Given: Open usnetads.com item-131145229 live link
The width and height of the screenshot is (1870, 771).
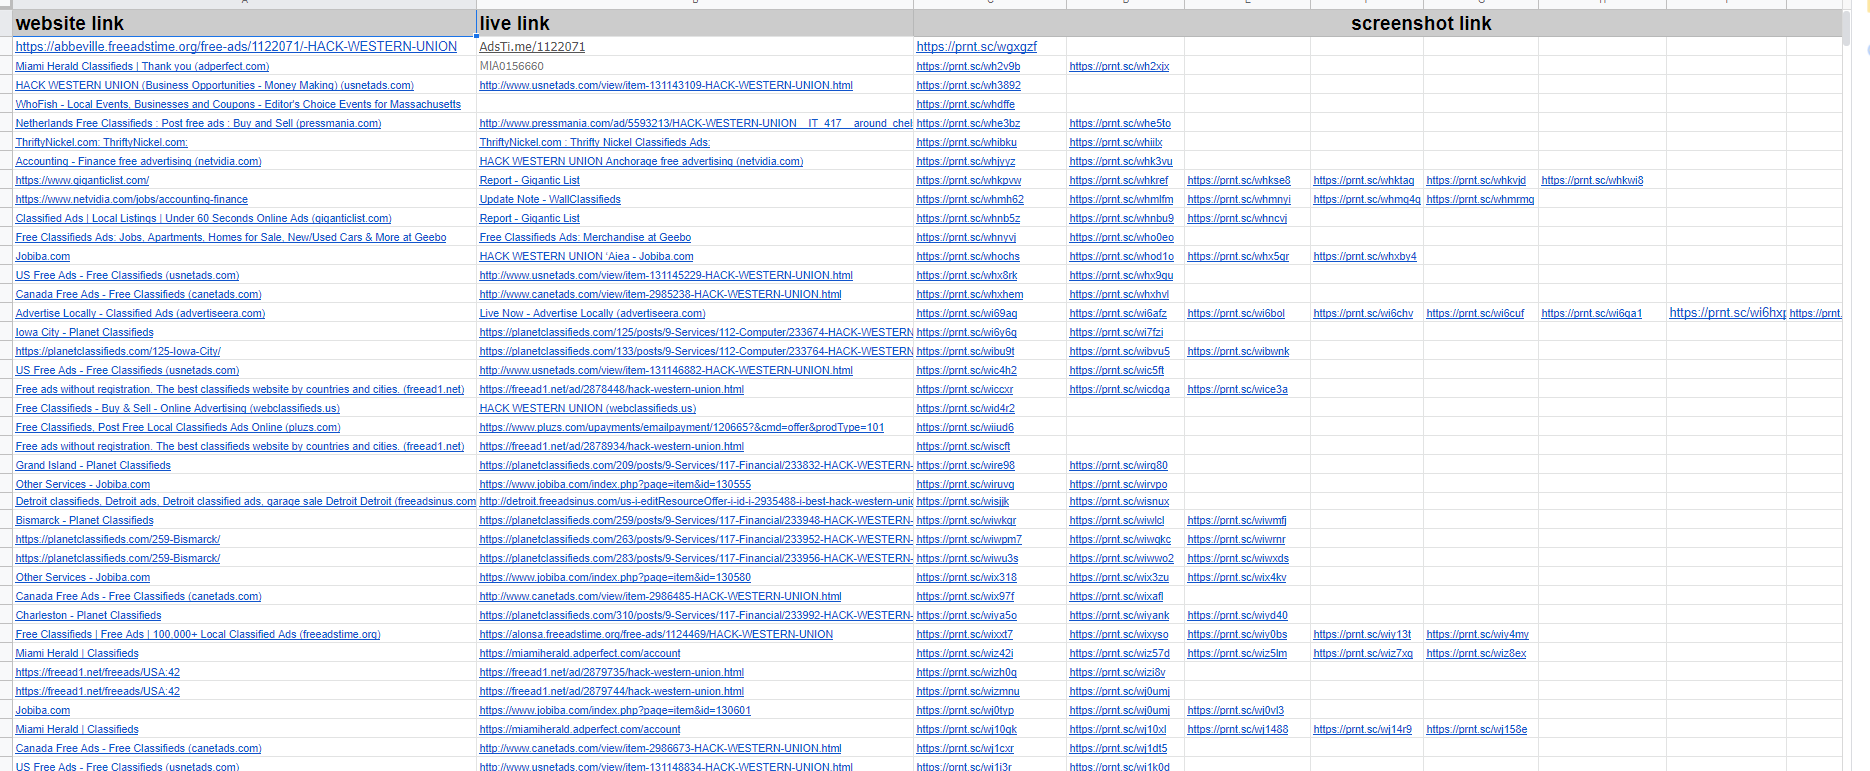Looking at the screenshot, I should click(x=666, y=276).
